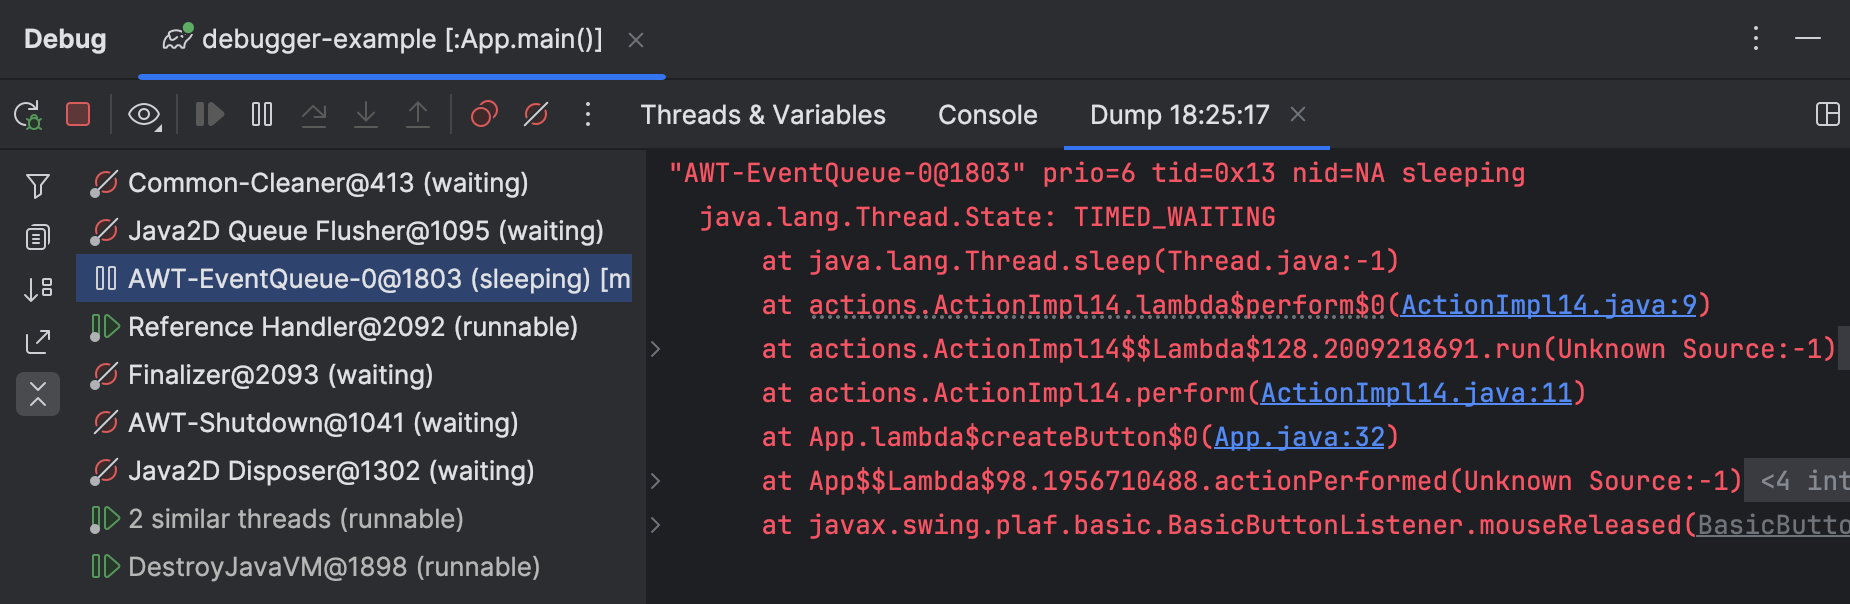
Task: Switch to Threads & Variables tab
Action: (763, 115)
